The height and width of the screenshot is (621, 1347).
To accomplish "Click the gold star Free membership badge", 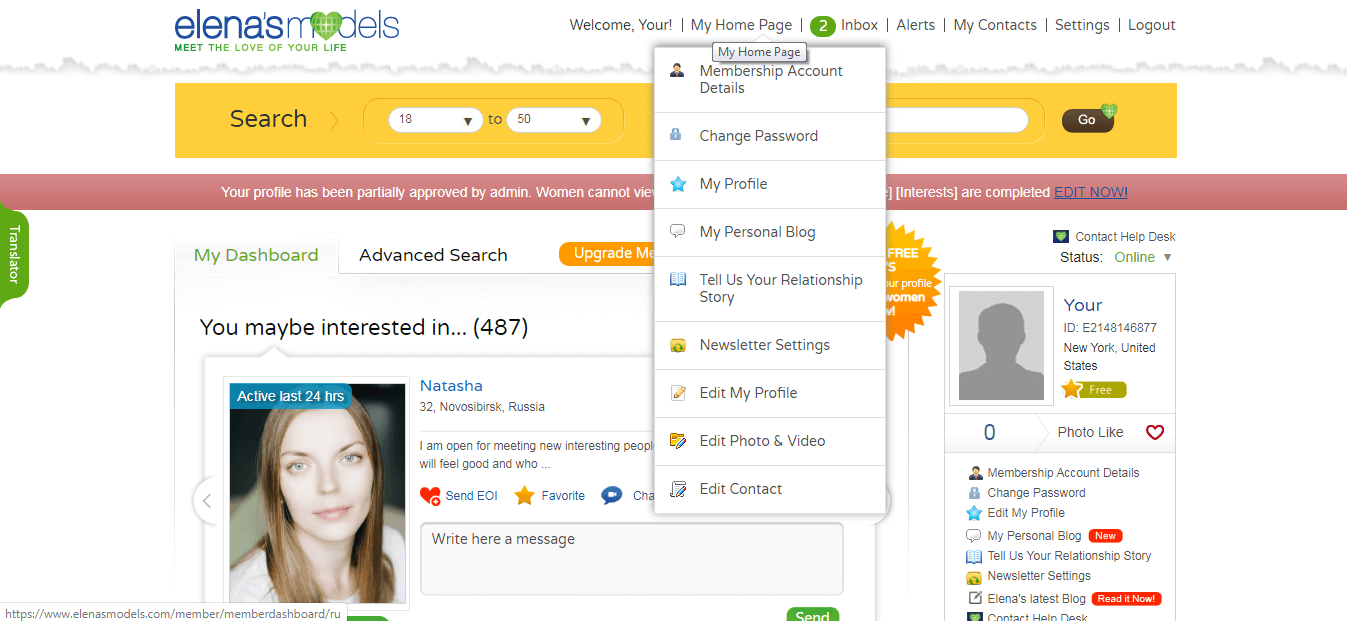I will pos(1094,389).
